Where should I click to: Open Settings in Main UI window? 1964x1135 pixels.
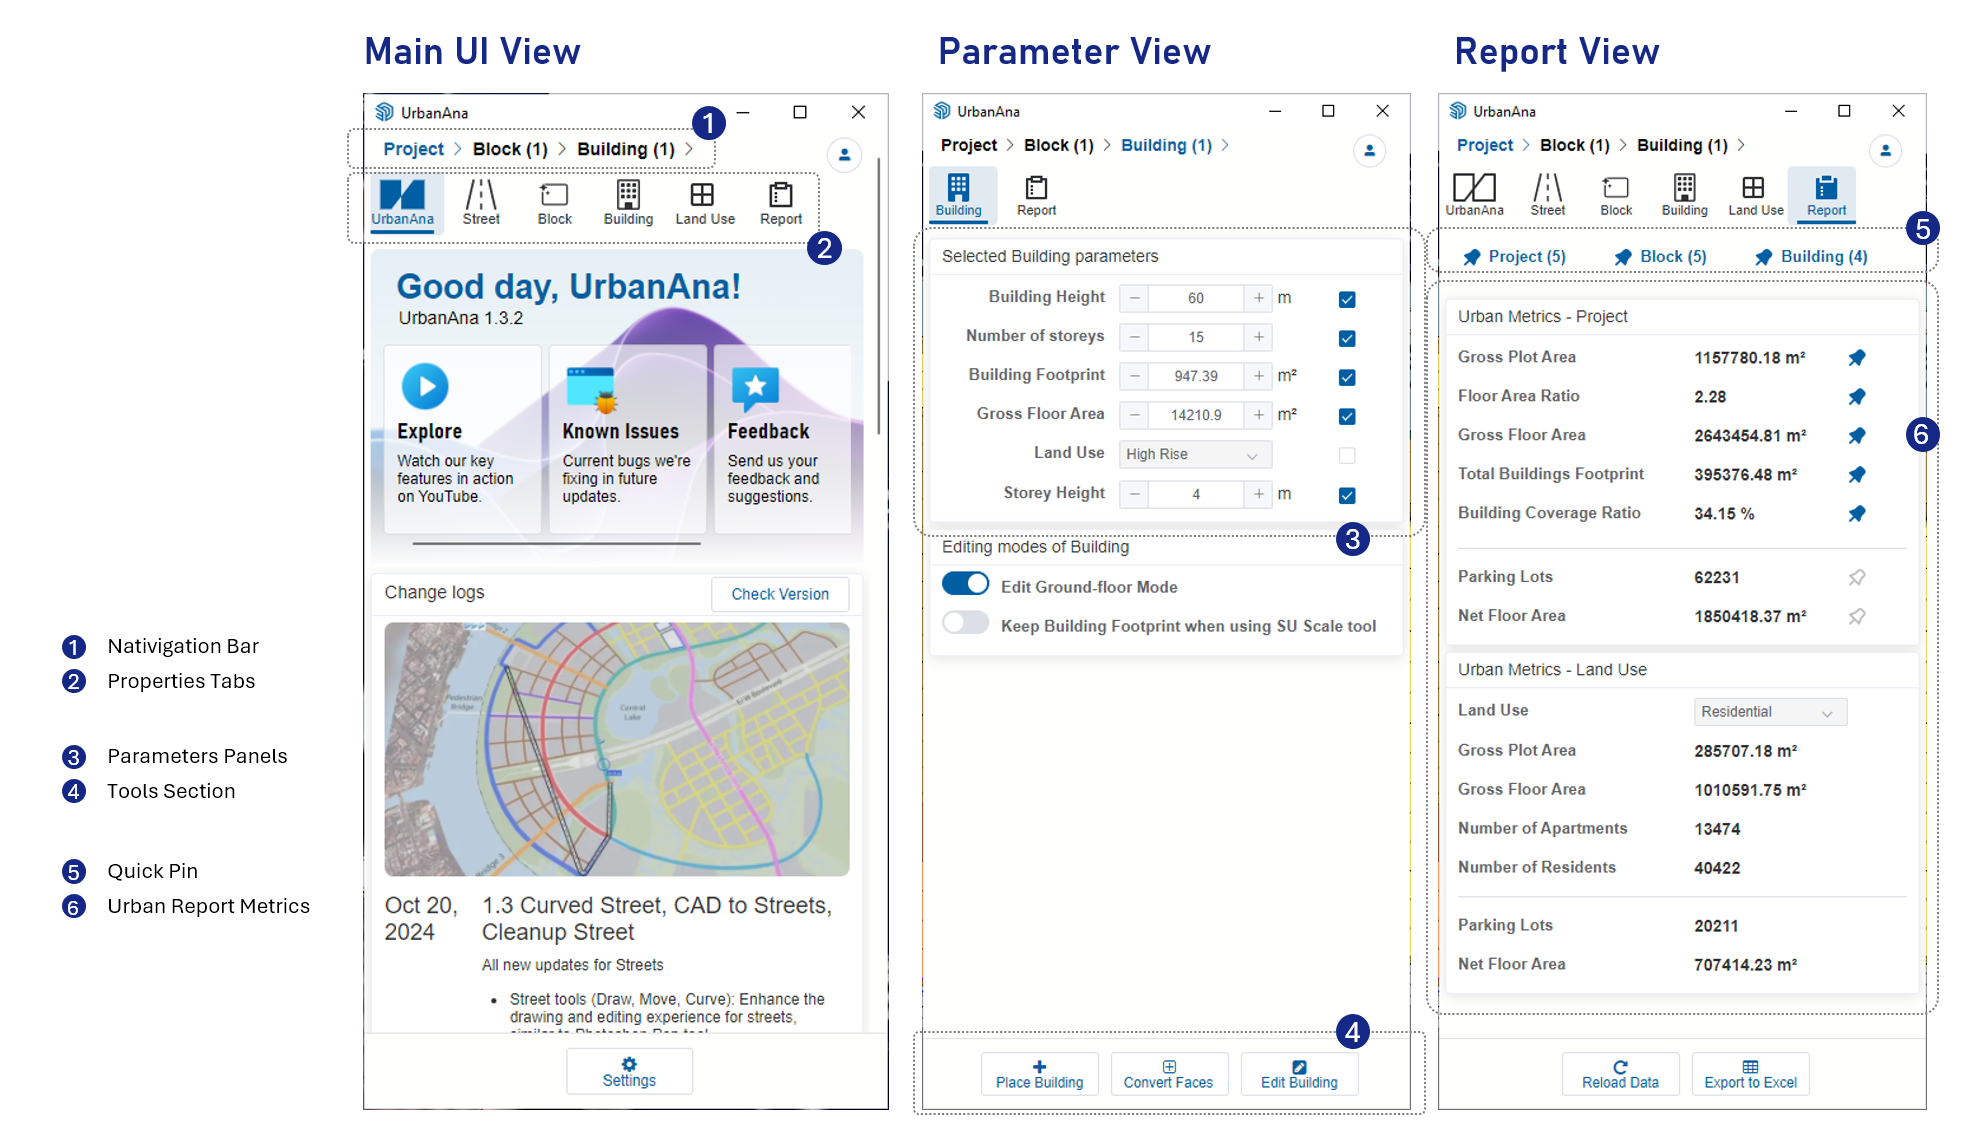click(629, 1072)
